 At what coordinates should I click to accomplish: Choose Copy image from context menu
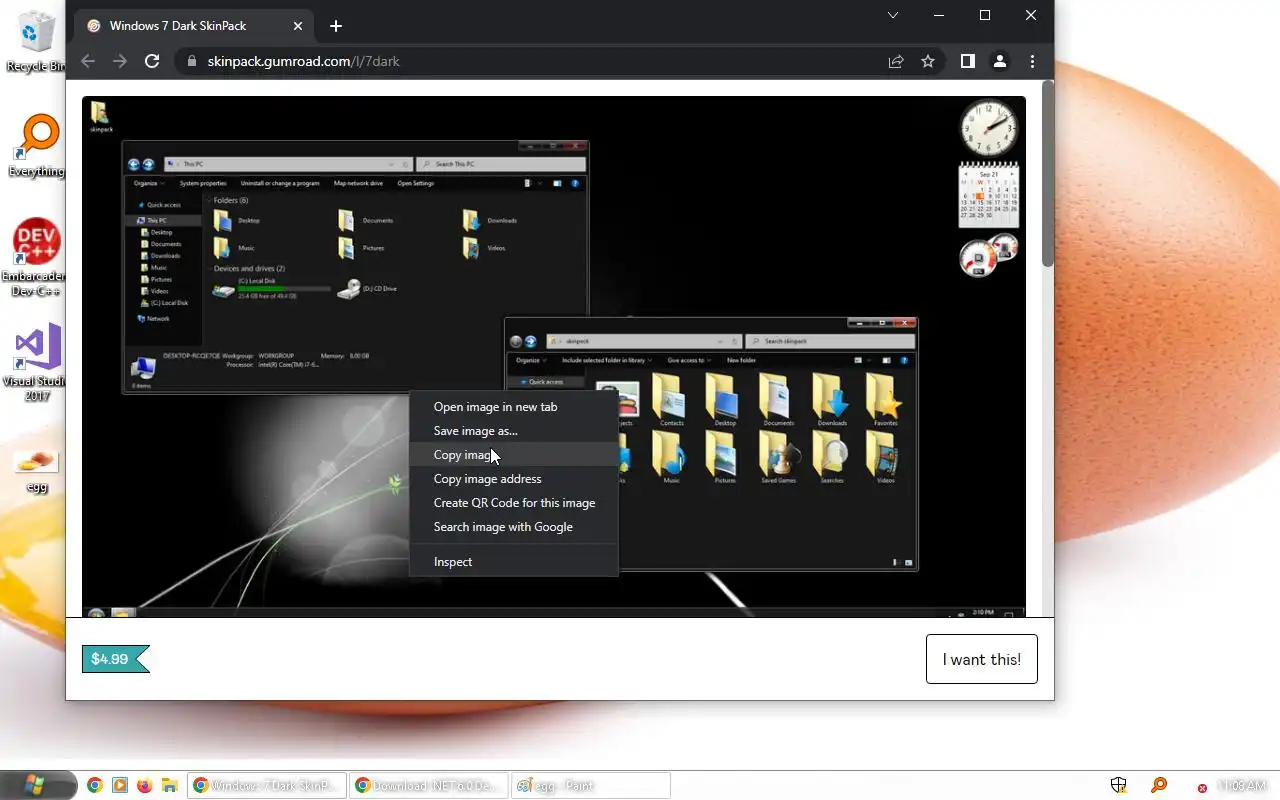point(514,455)
